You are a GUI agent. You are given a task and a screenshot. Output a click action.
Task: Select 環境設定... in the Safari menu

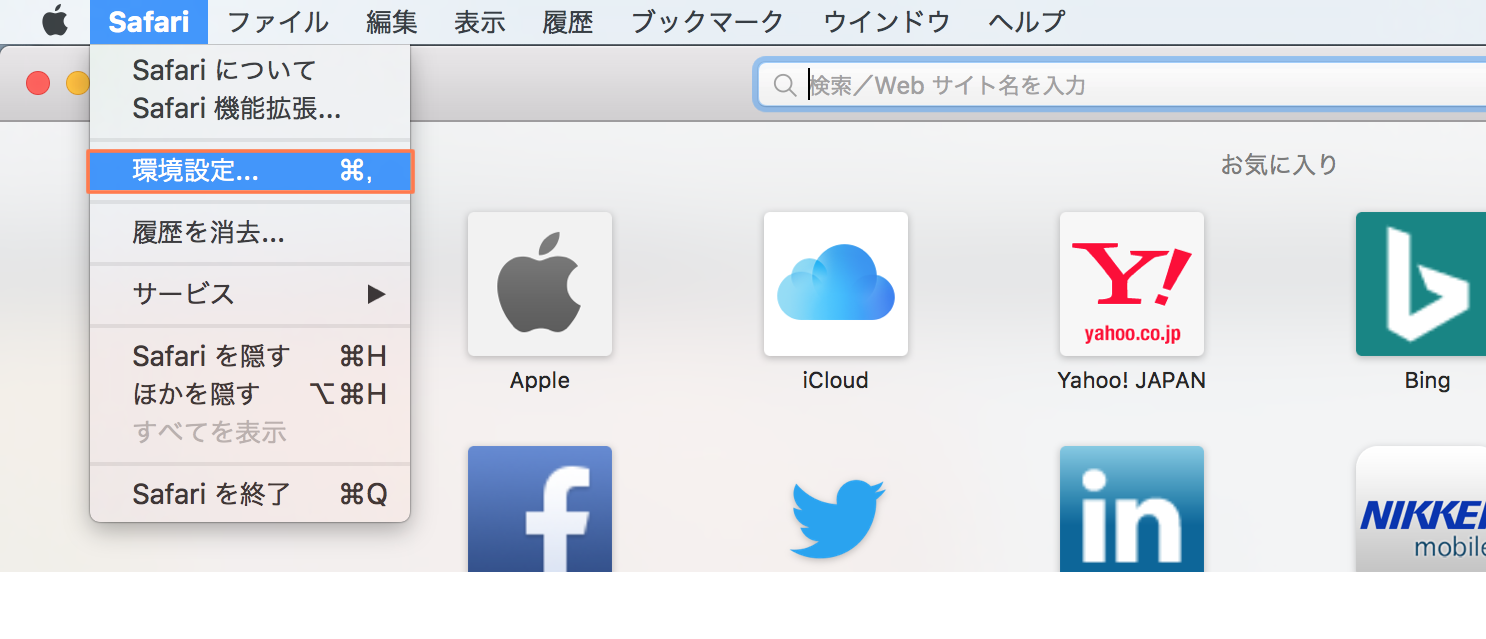[250, 171]
